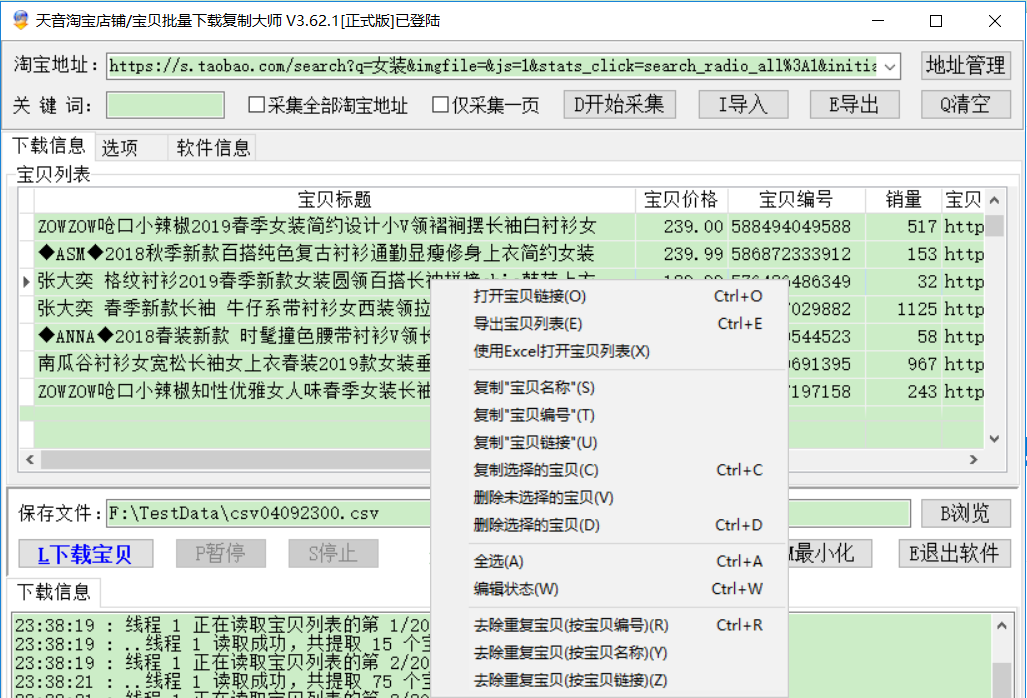Viewport: 1027px width, 698px height.
Task: Click the Q清空 clear button
Action: click(x=965, y=104)
